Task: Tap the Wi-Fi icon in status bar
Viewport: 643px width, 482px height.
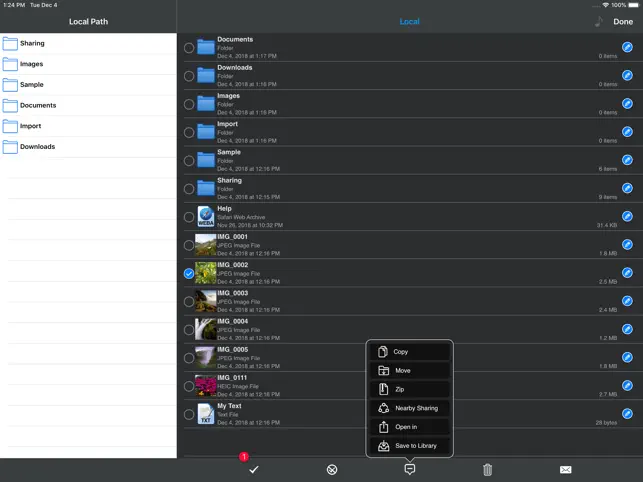Action: coord(606,5)
